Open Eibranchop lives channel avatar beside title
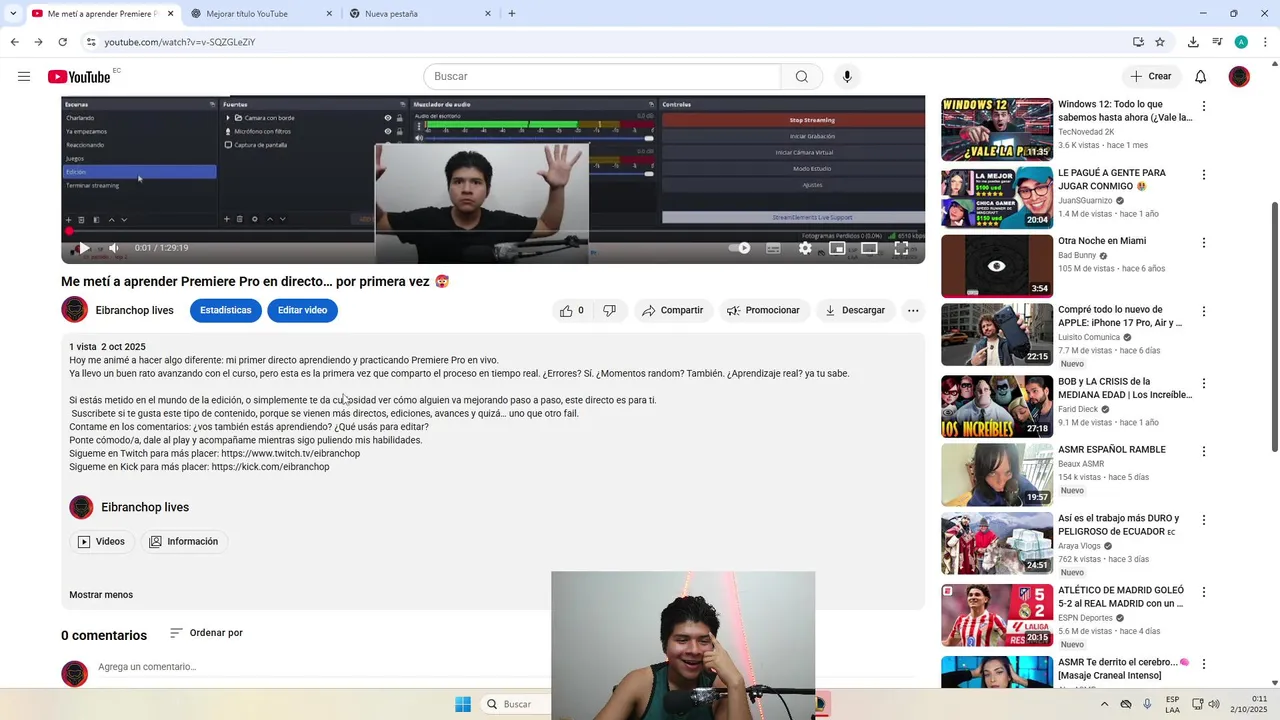Viewport: 1280px width, 720px height. [x=74, y=310]
